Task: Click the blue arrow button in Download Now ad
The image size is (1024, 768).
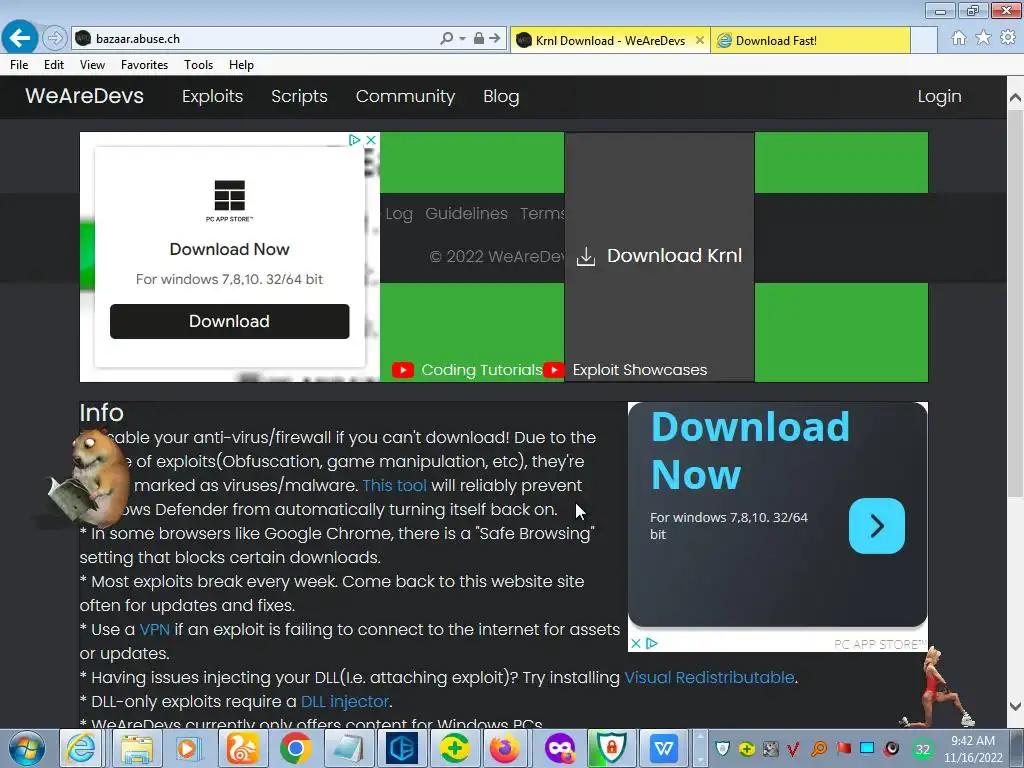Action: pyautogui.click(x=876, y=526)
